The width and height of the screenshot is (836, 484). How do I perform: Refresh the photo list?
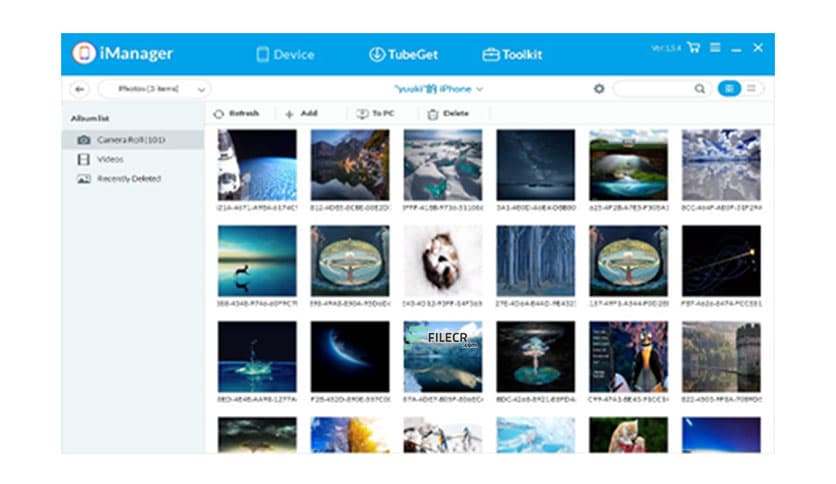coord(236,114)
